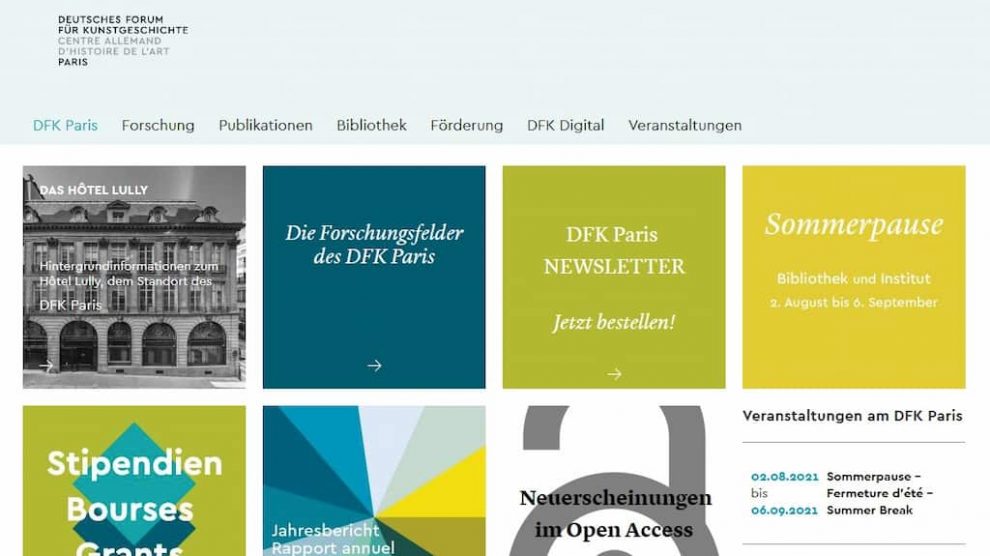Open the Stipendien Bourses Grants tile
Viewport: 990px width, 556px height.
click(x=134, y=481)
